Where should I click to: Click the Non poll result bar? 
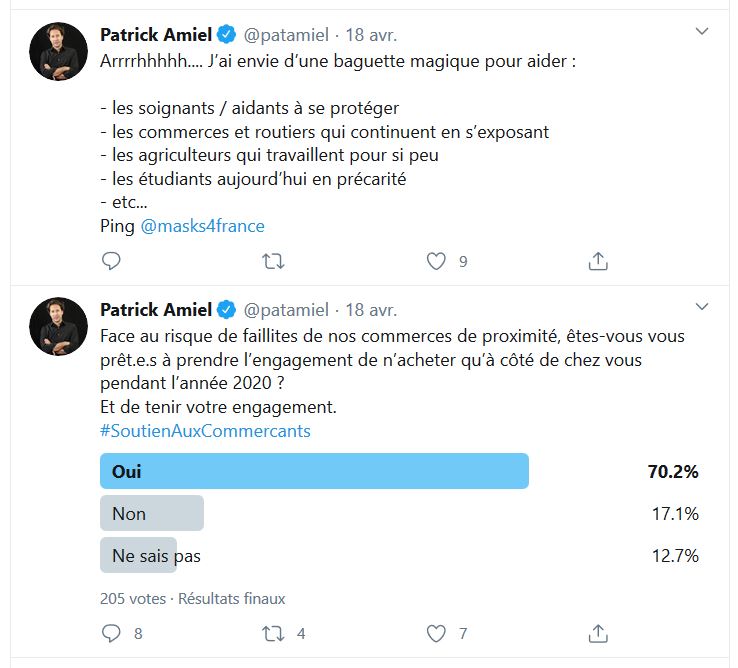coord(152,513)
